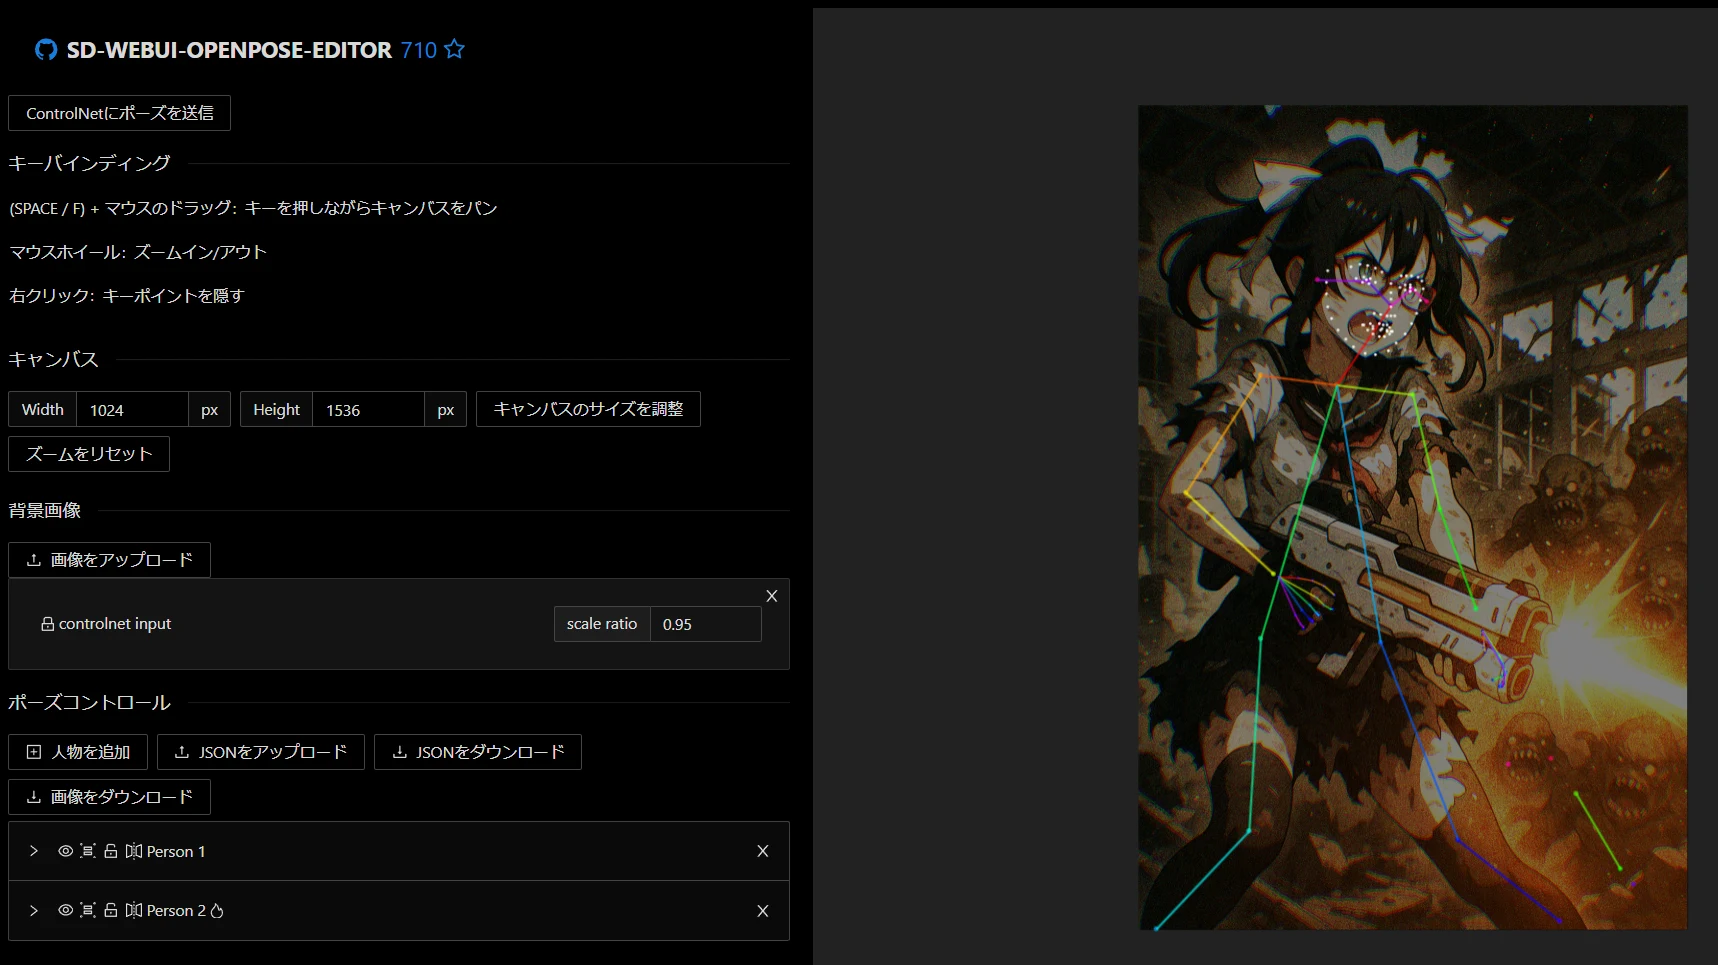1718x965 pixels.
Task: Click 画像をダウンロード button
Action: [x=109, y=797]
